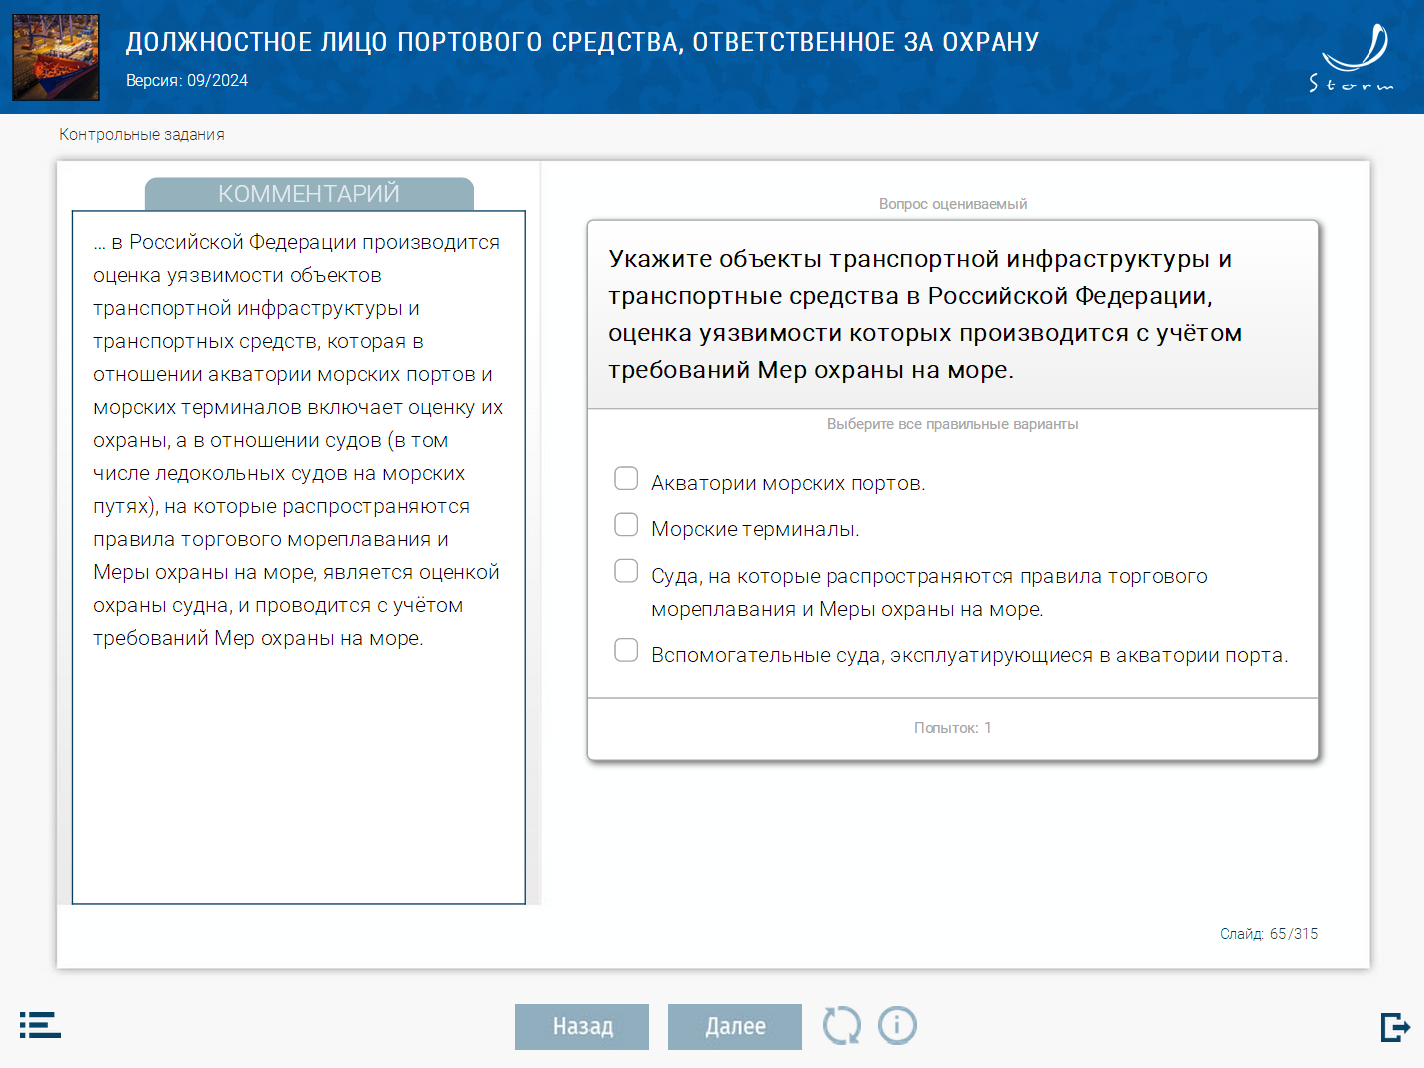Click the question text beginning 'Укажите объекты'
Screen dimensions: 1424x1068
[x=925, y=314]
